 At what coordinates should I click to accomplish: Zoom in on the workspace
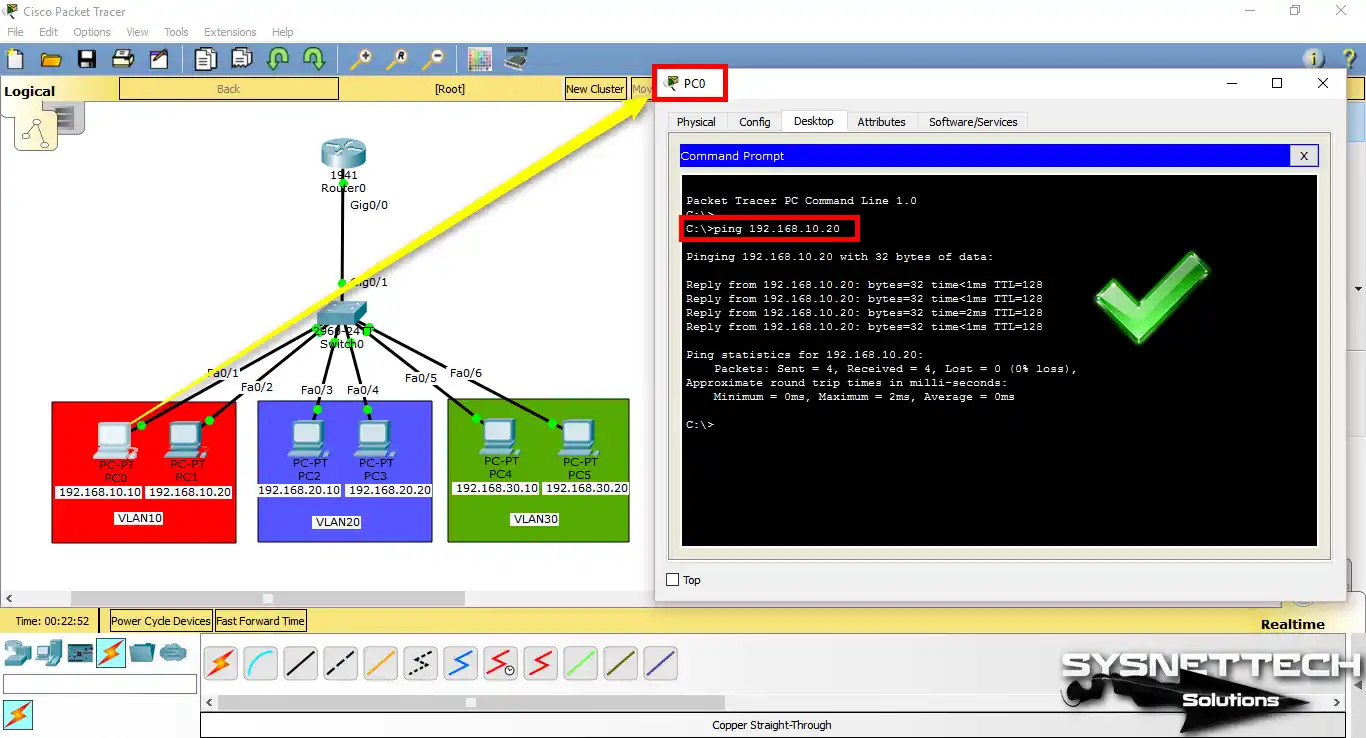(x=362, y=59)
